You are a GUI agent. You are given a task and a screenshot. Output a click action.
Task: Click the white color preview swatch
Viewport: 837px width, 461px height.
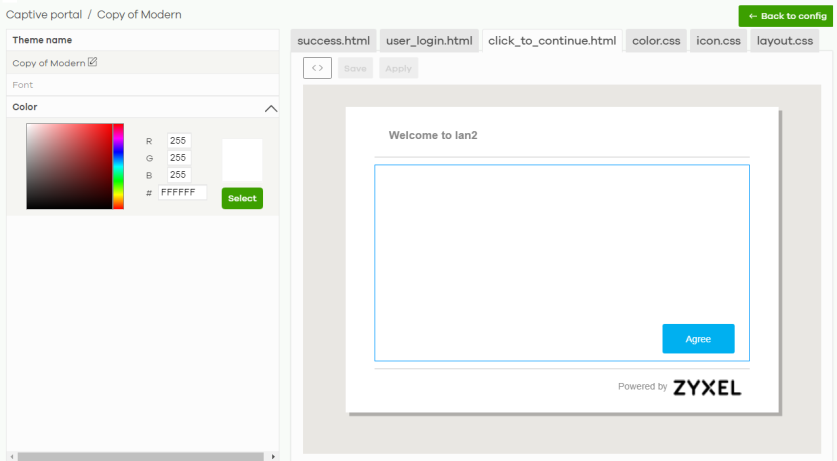(x=242, y=160)
